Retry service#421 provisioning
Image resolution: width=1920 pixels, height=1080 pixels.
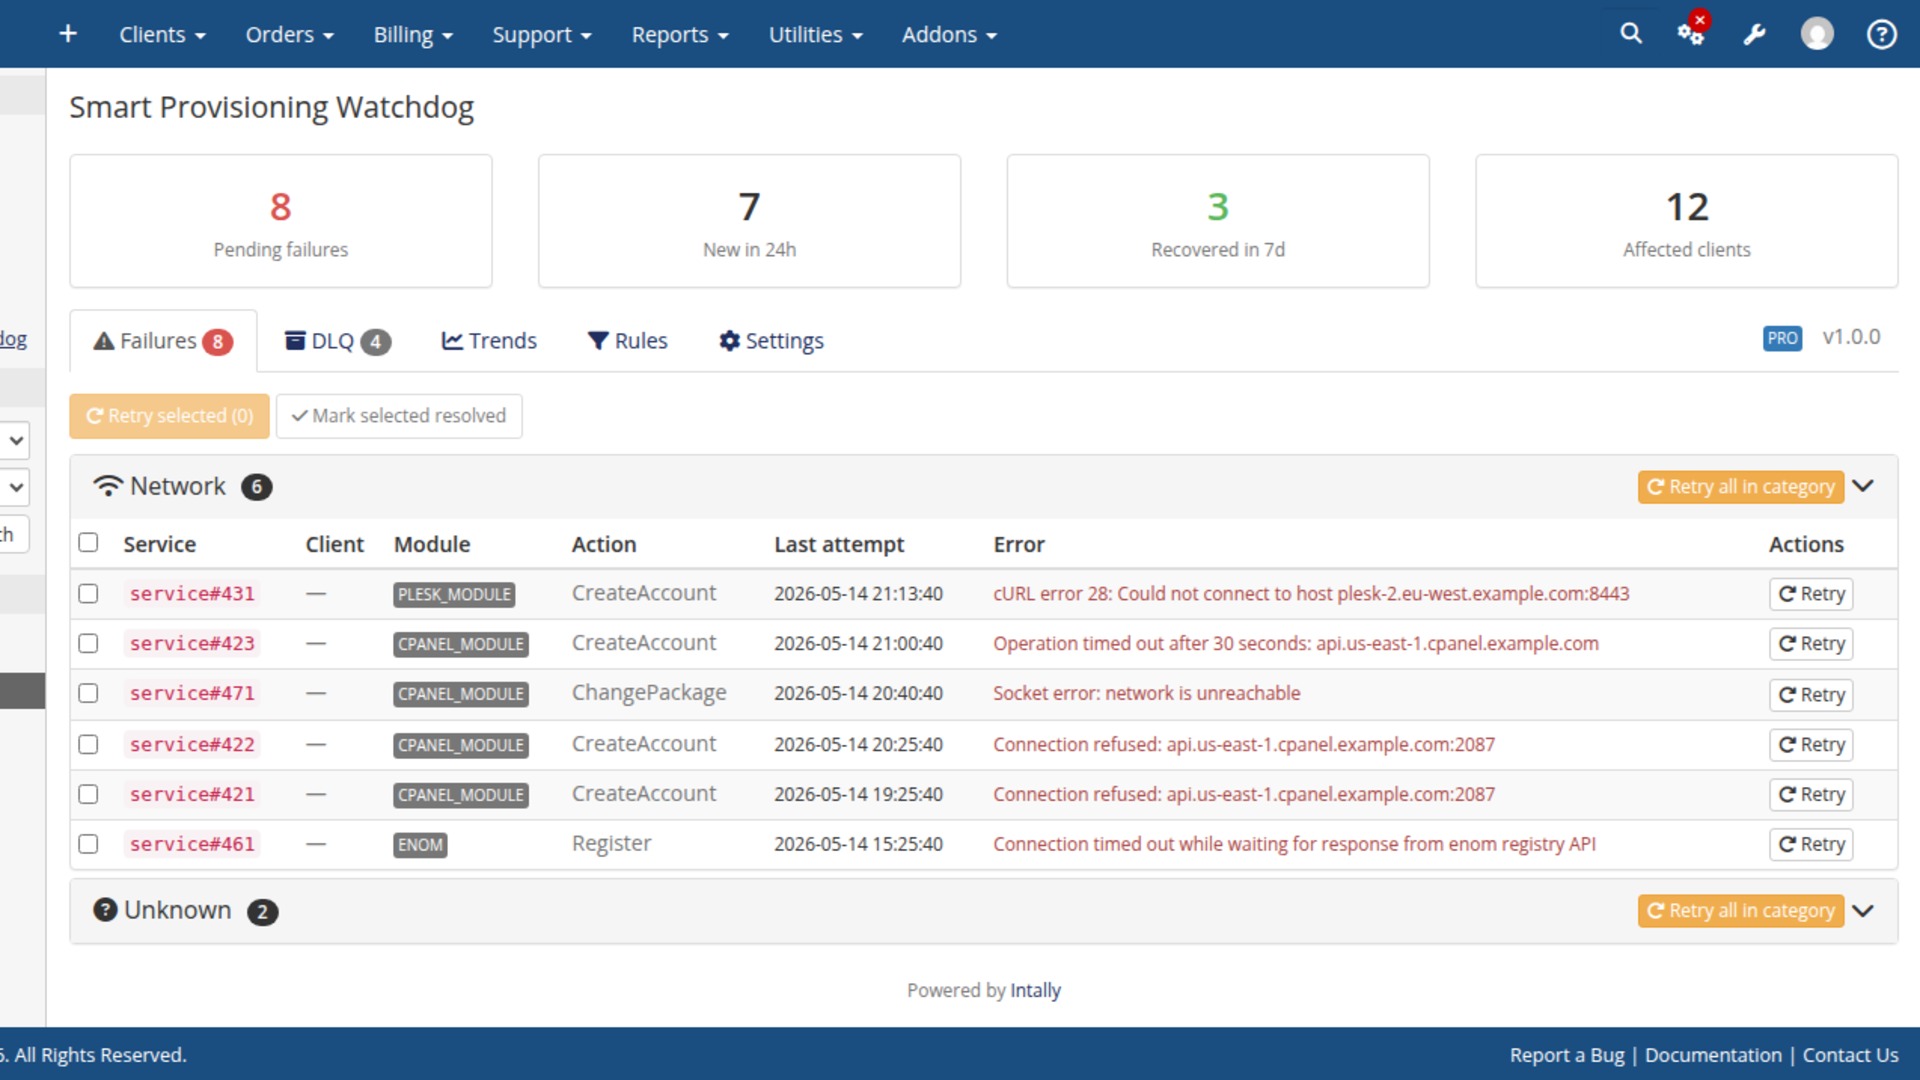click(x=1811, y=795)
